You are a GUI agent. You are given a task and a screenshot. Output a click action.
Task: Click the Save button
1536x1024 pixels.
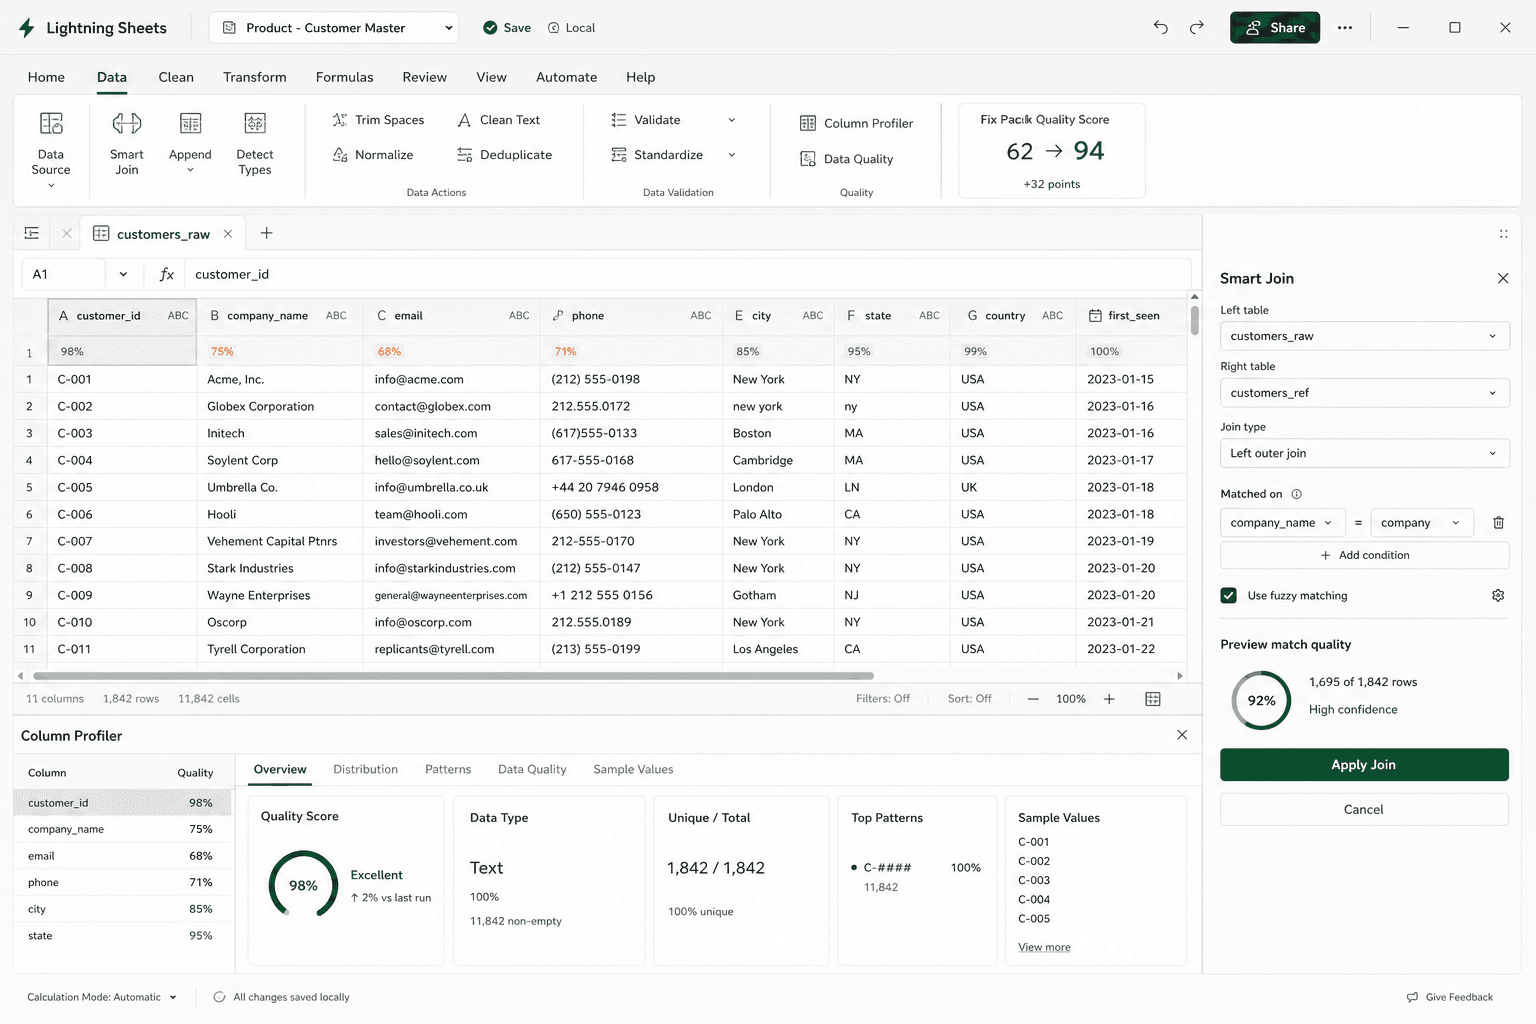pos(507,27)
